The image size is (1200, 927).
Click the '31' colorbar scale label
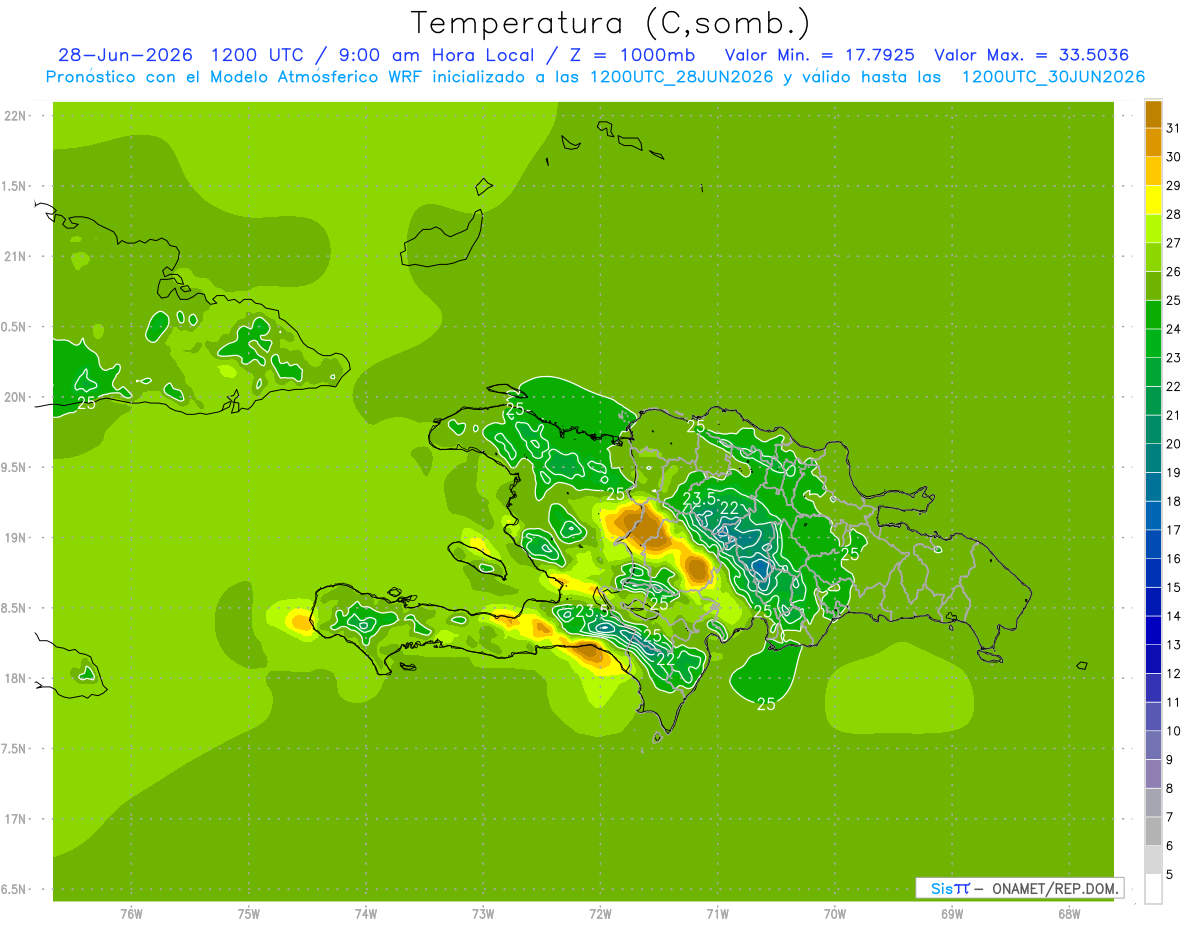point(1174,128)
